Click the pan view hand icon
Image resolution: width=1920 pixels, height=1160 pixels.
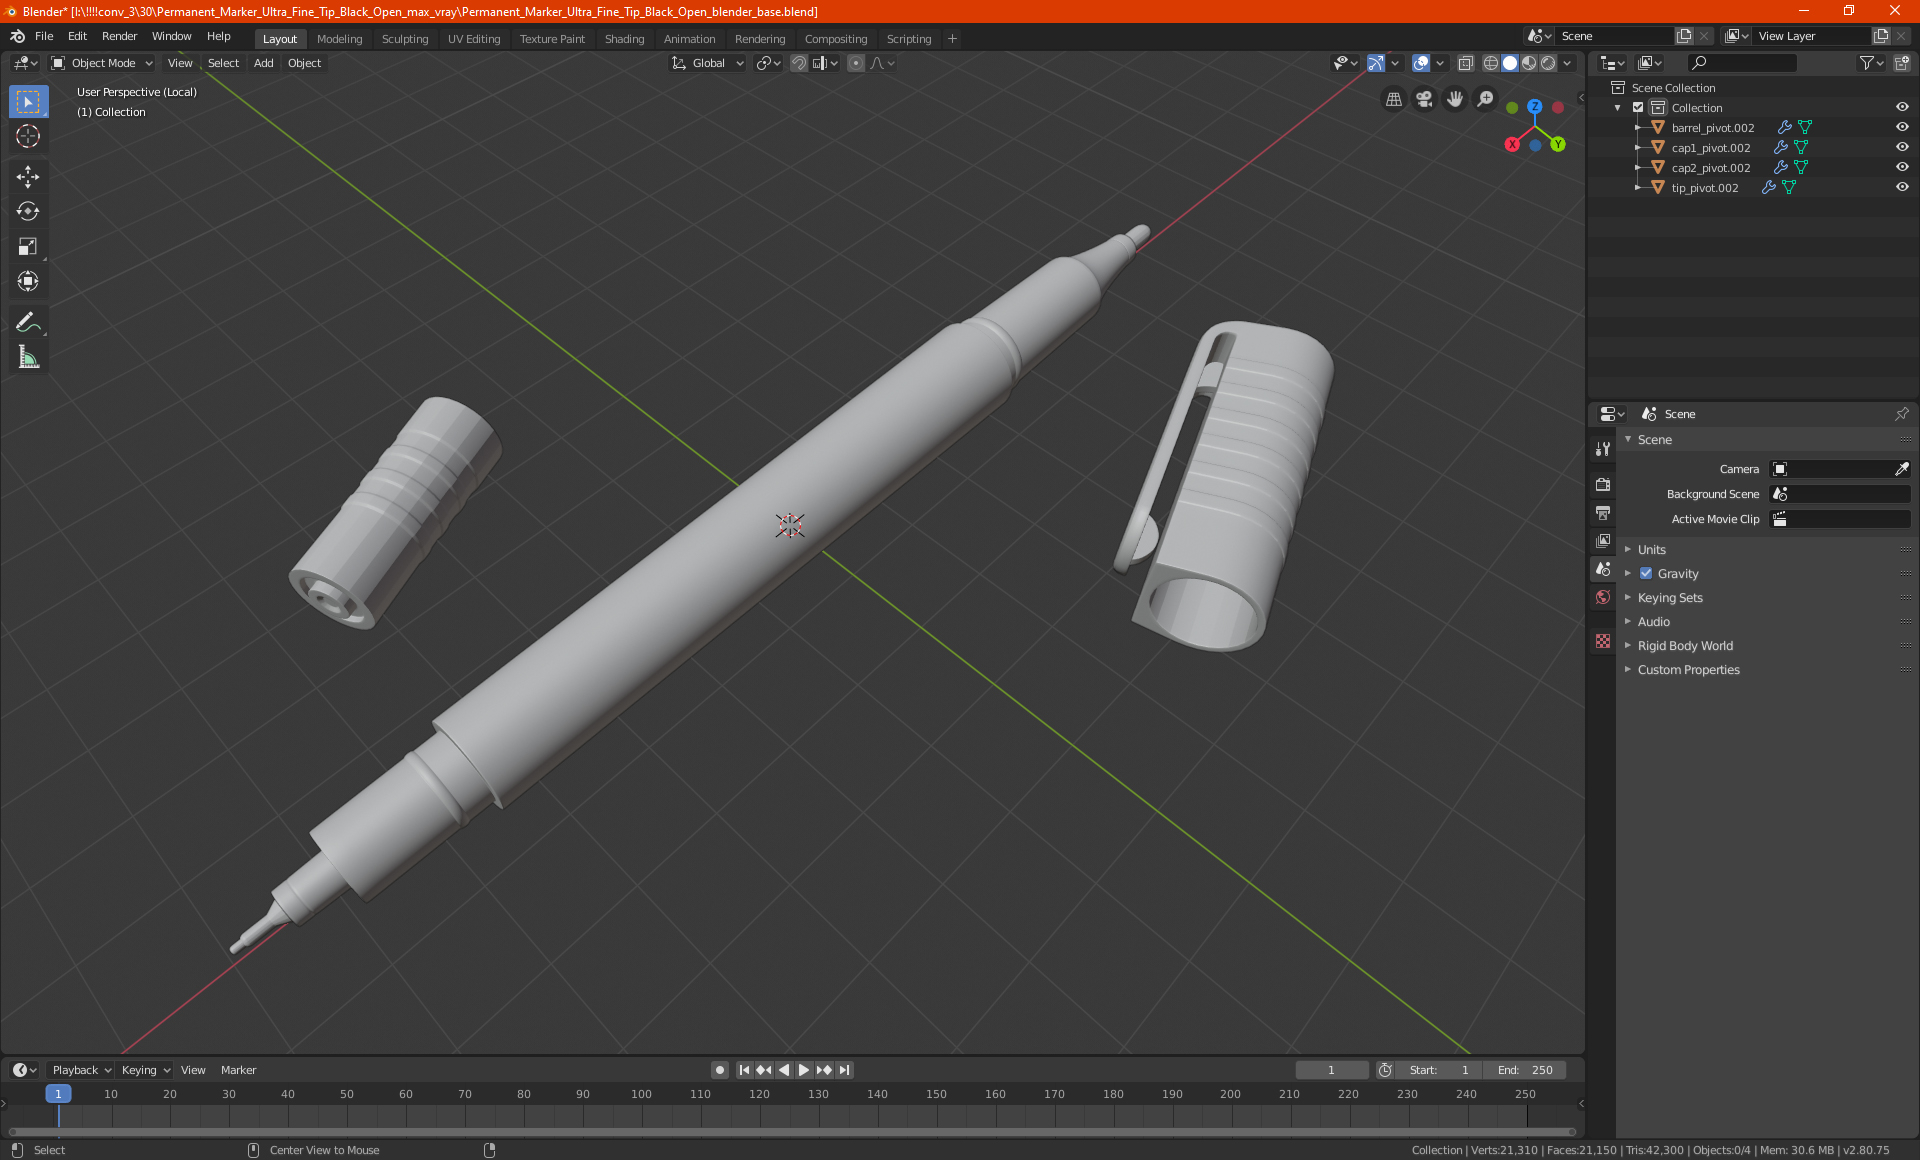click(x=1455, y=99)
